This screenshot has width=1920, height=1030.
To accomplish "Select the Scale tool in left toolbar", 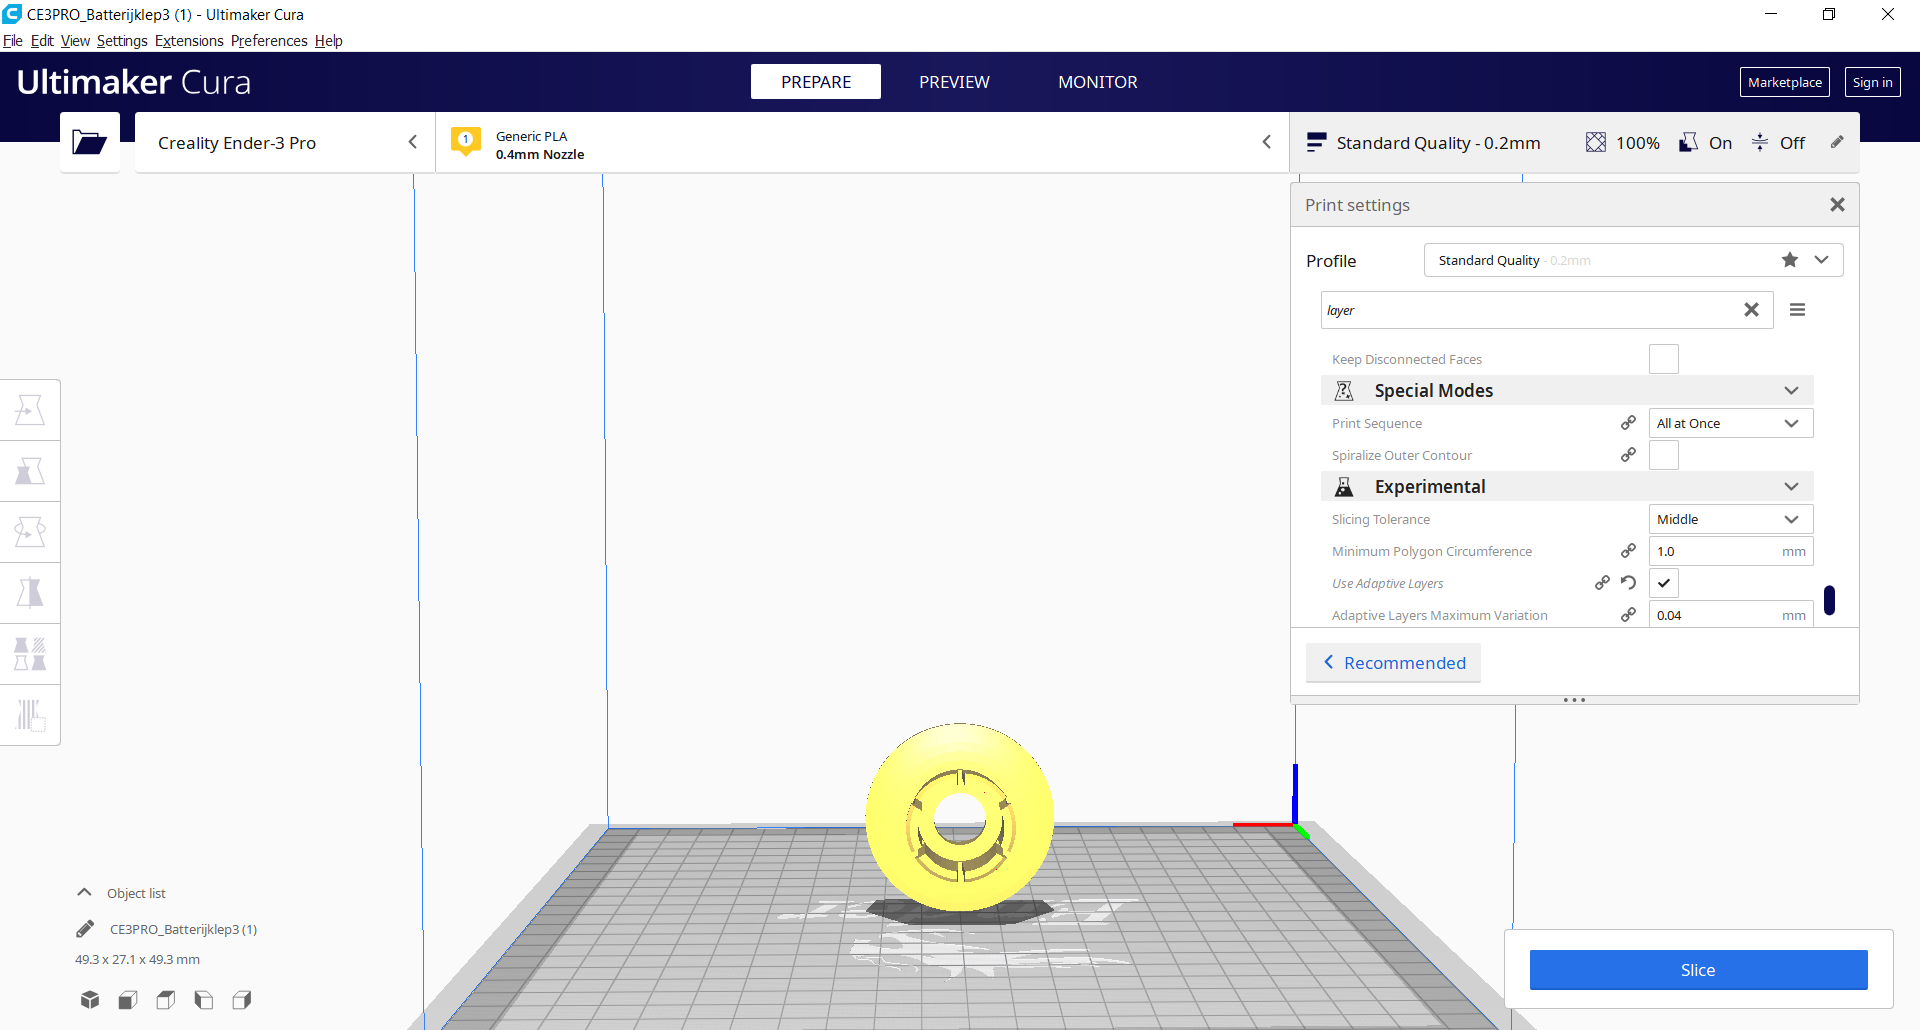I will (30, 471).
